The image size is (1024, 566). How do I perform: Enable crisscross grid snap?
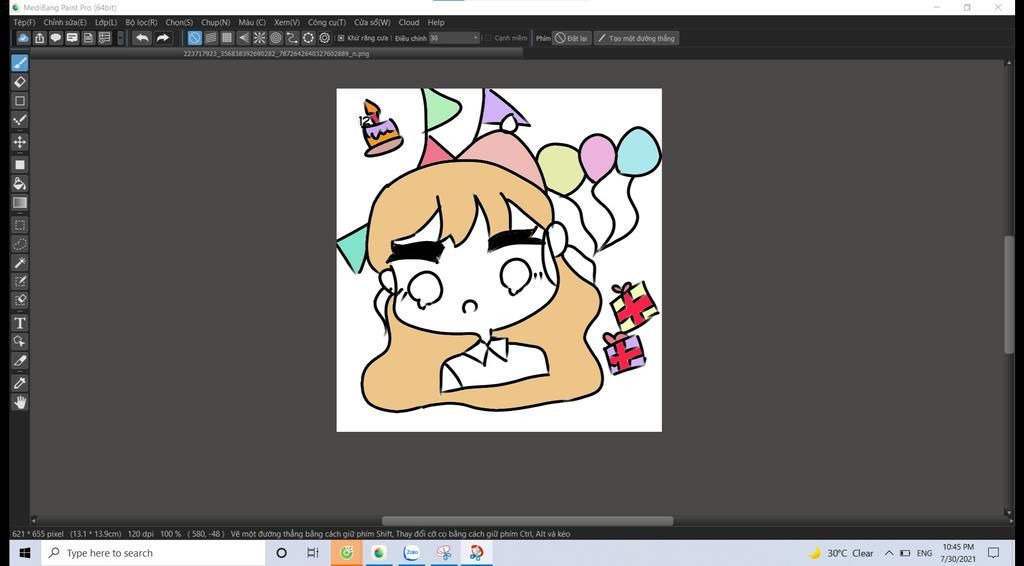pos(227,38)
